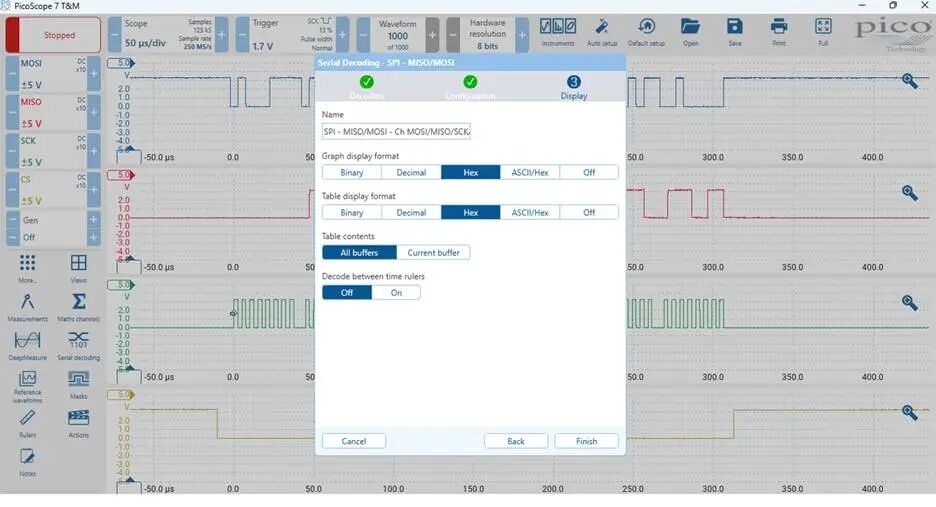This screenshot has width=936, height=507.
Task: Turn Graph display format Off
Action: click(589, 172)
